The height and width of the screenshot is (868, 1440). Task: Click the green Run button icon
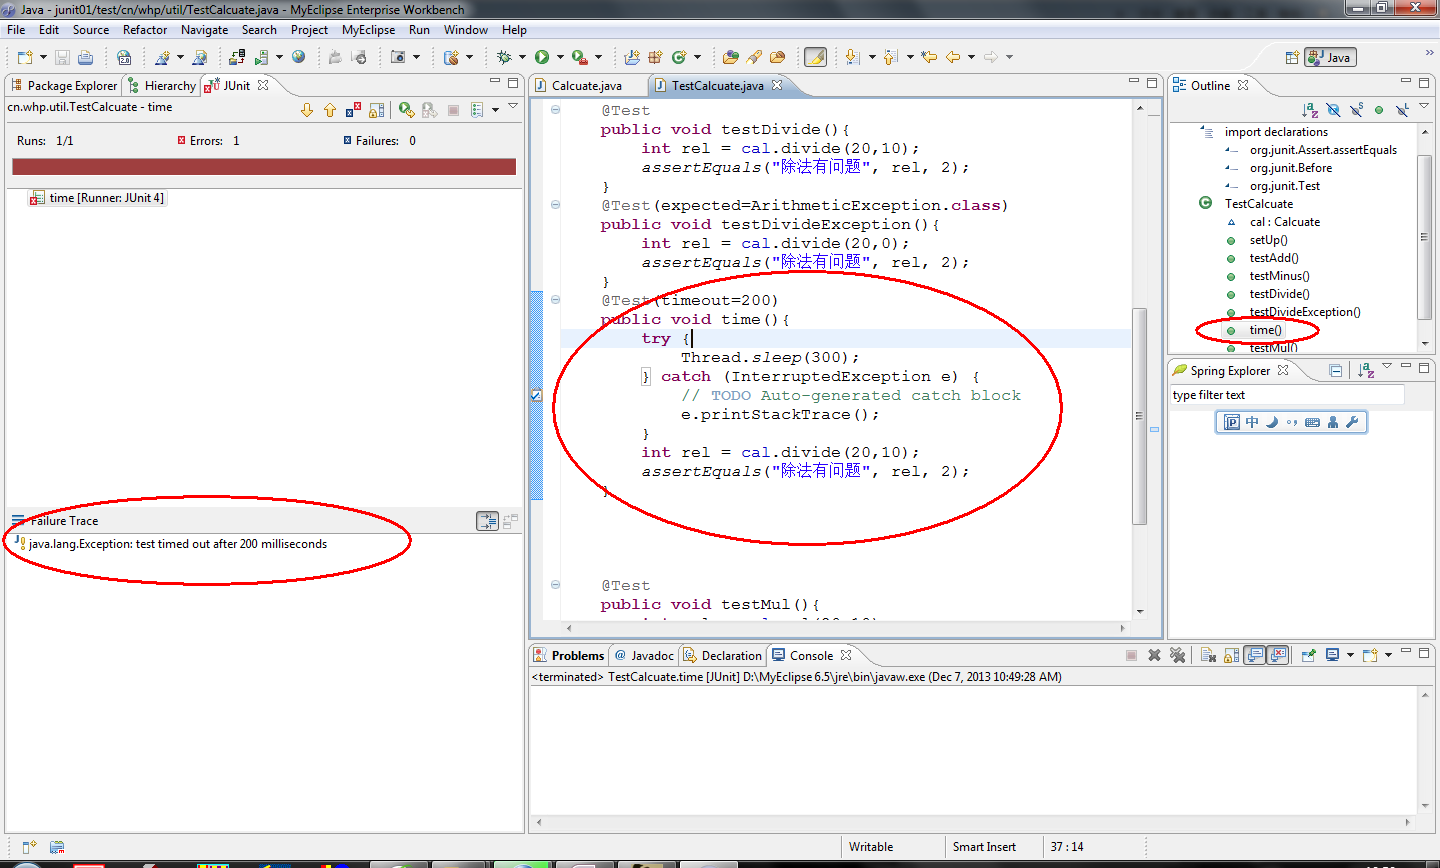(x=541, y=57)
